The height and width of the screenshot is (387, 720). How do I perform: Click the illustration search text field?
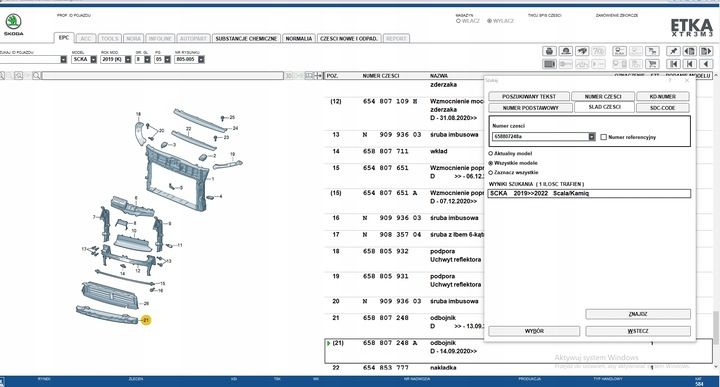tap(163, 75)
